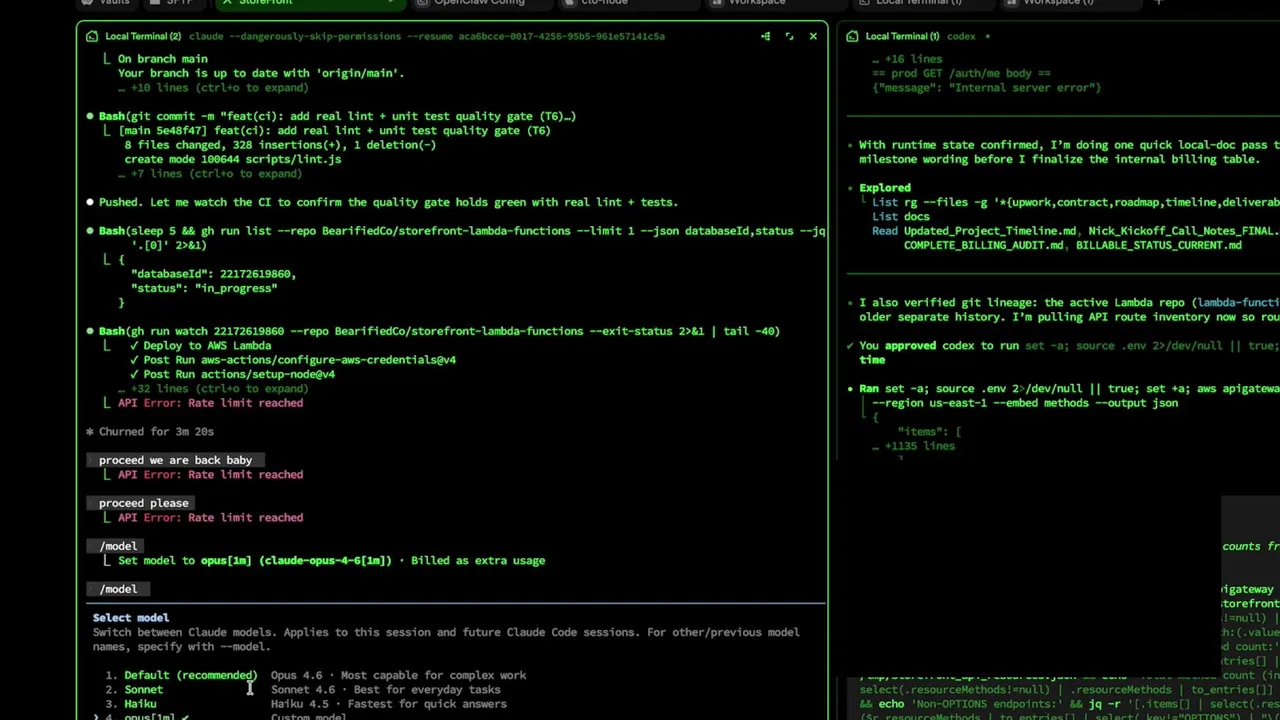
Task: Click '"status": "in_progress"' output line
Action: [203, 288]
